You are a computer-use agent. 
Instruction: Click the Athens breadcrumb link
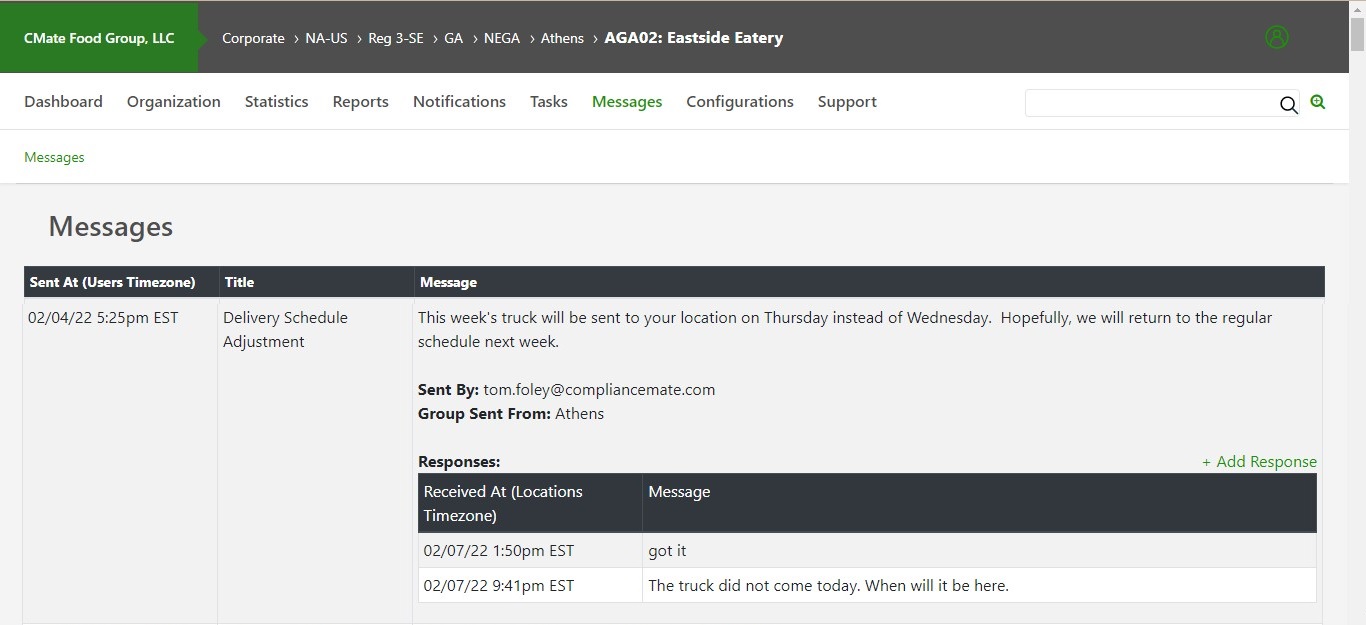pos(562,38)
